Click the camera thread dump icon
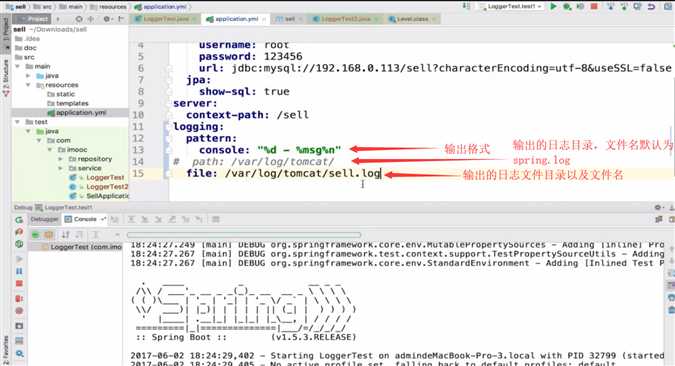Viewport: 675px width, 366px height. pyautogui.click(x=19, y=326)
